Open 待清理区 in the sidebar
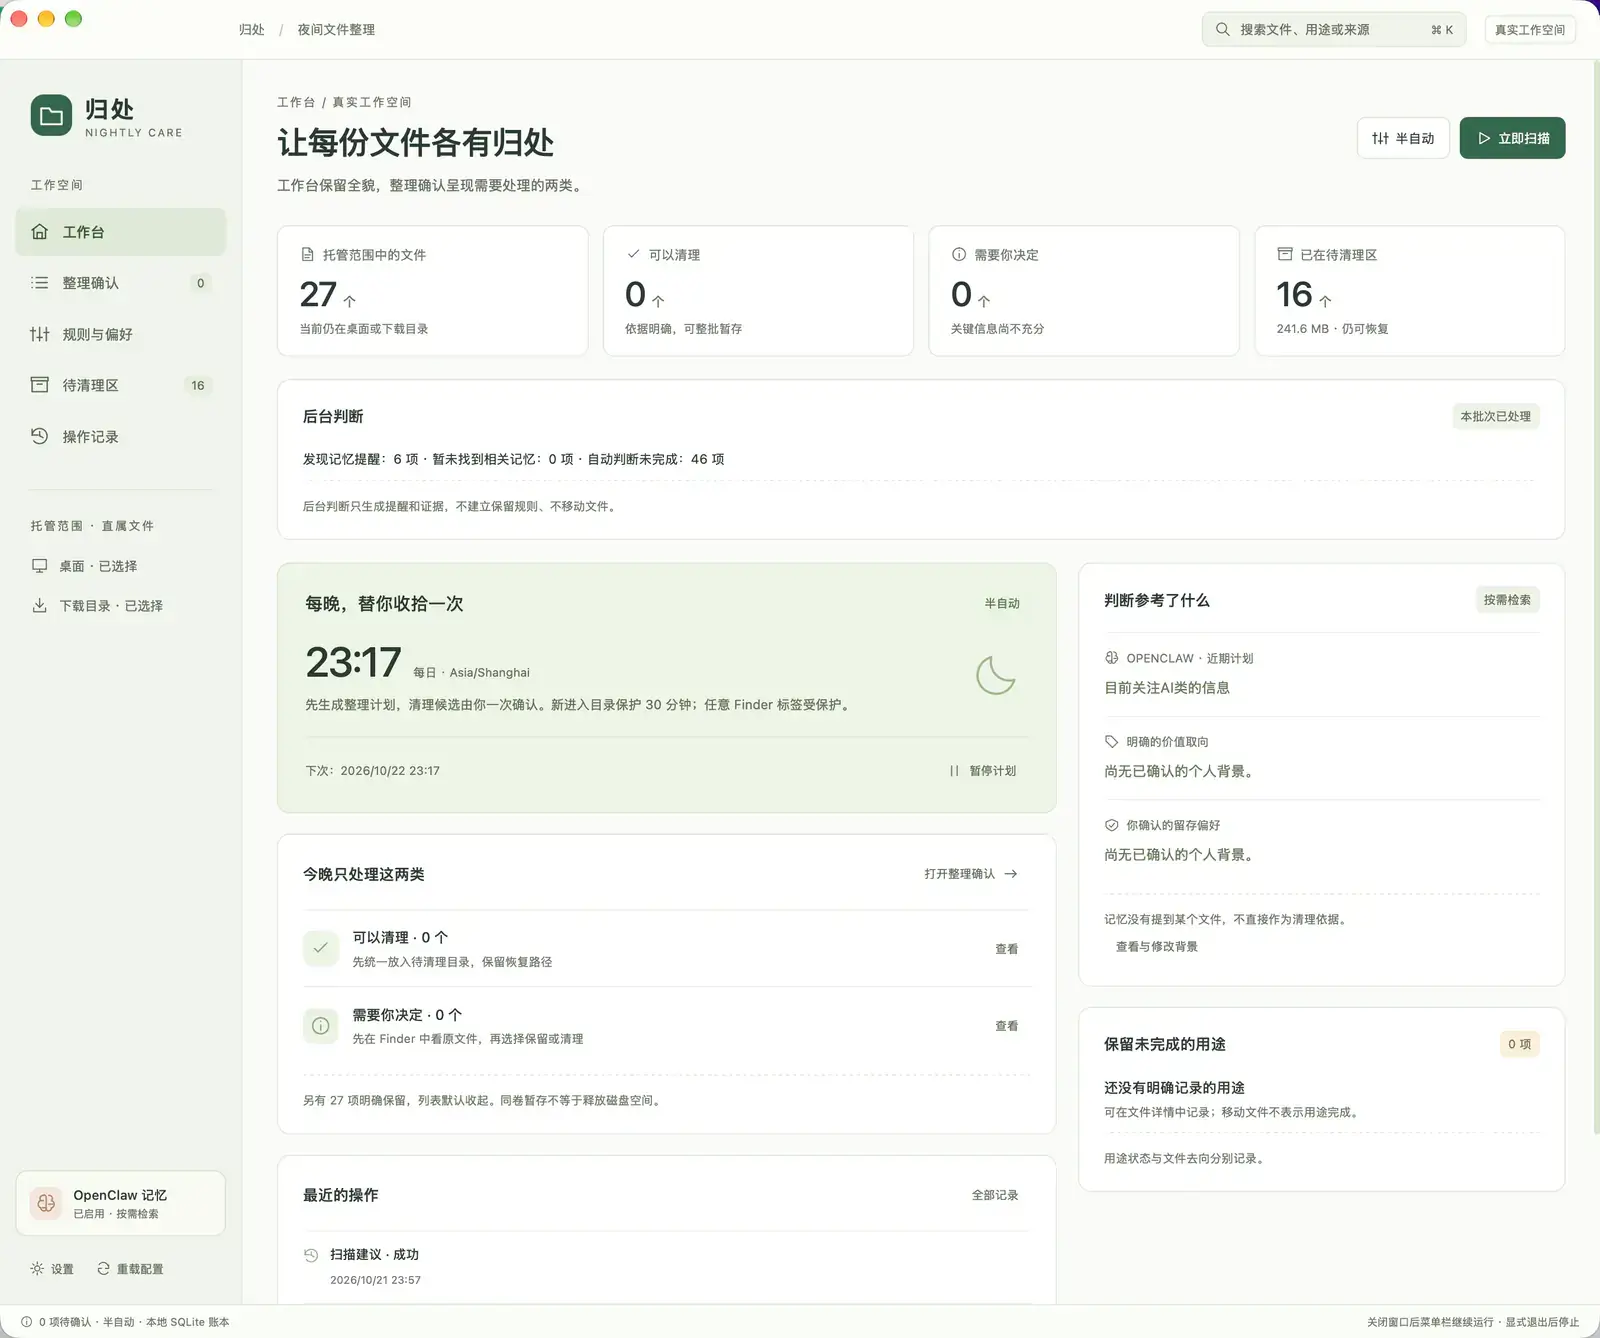This screenshot has height=1338, width=1600. click(x=120, y=385)
